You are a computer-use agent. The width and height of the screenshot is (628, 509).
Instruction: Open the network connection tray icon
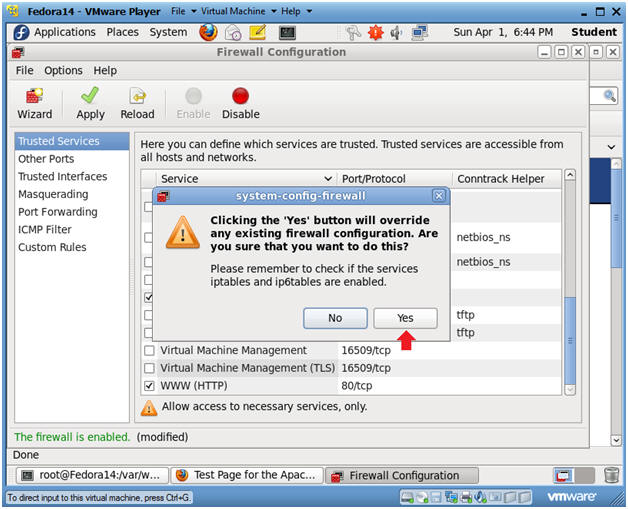[x=420, y=32]
